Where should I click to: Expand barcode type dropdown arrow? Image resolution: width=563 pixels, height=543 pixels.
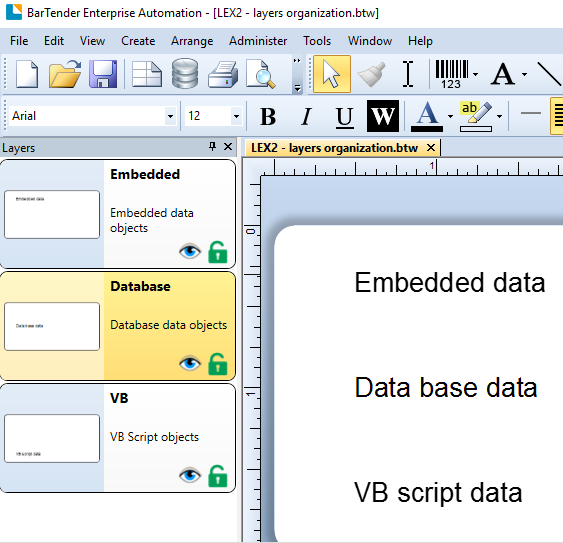[x=475, y=74]
